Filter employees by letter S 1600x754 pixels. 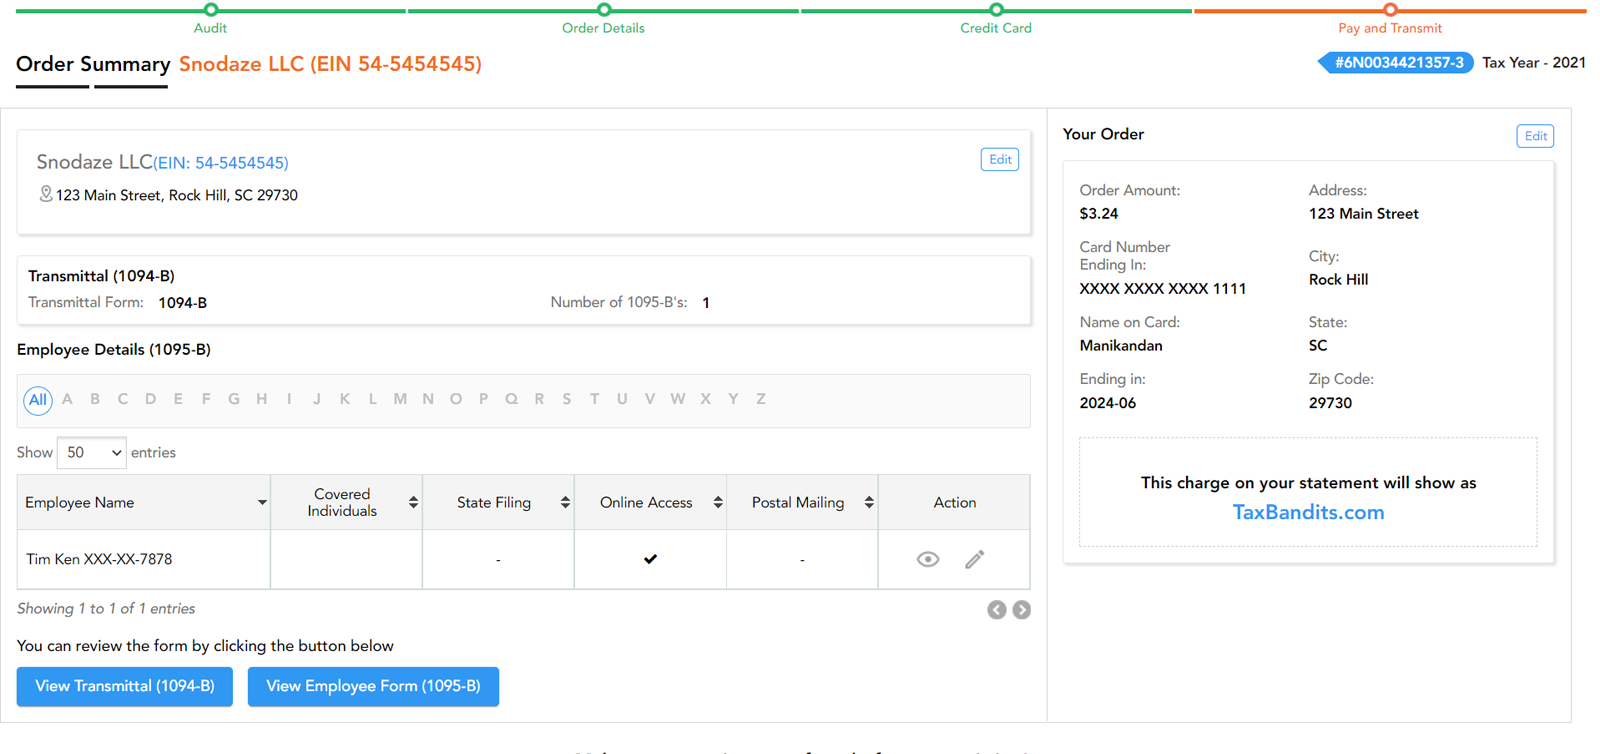coord(567,399)
